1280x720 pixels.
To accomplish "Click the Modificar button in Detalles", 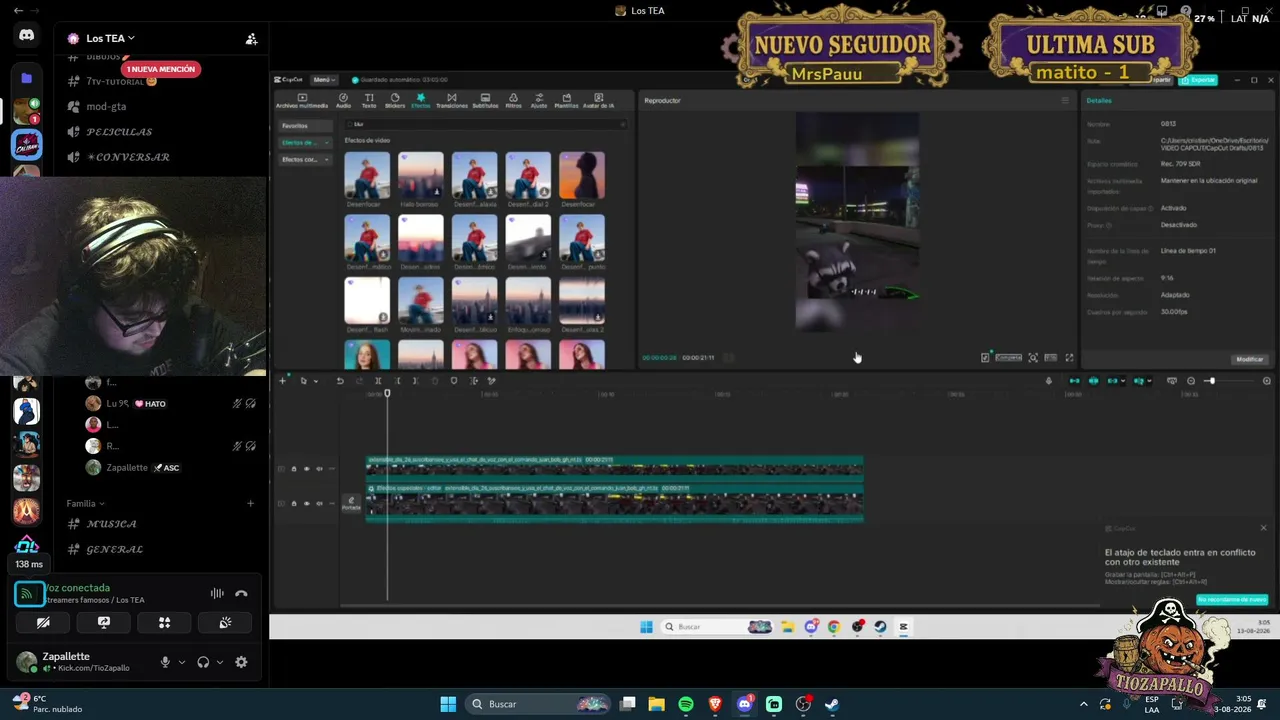I will [x=1250, y=359].
